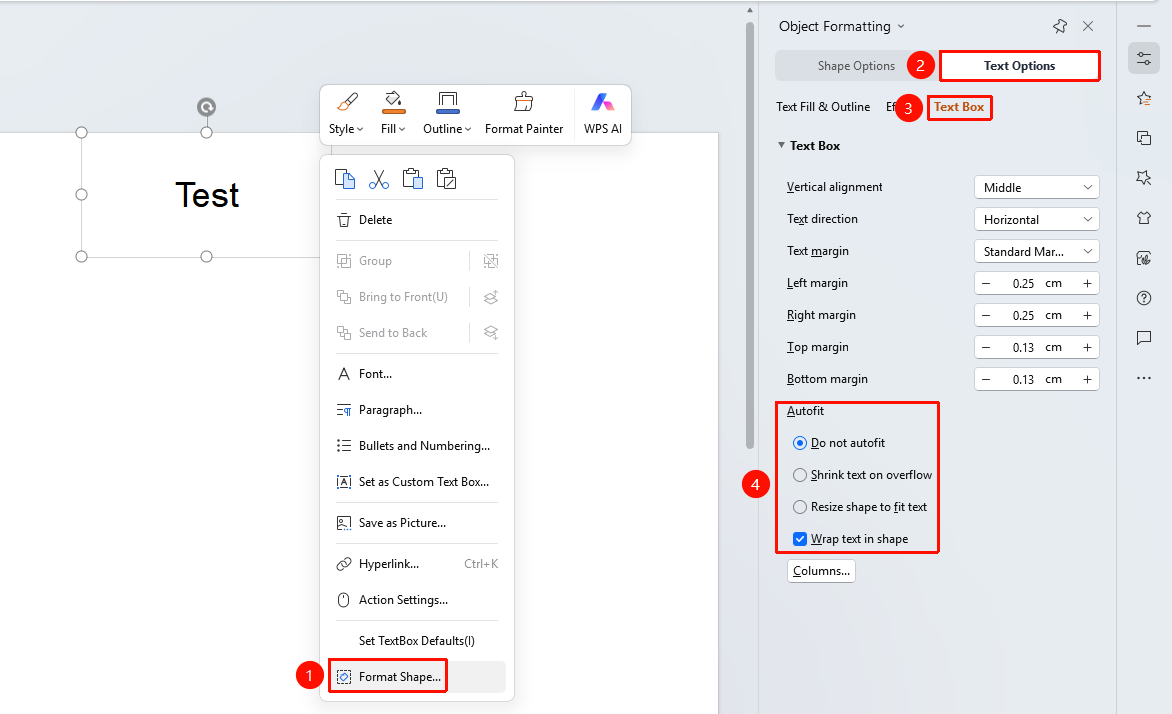Click the Format Painter icon

(x=524, y=102)
